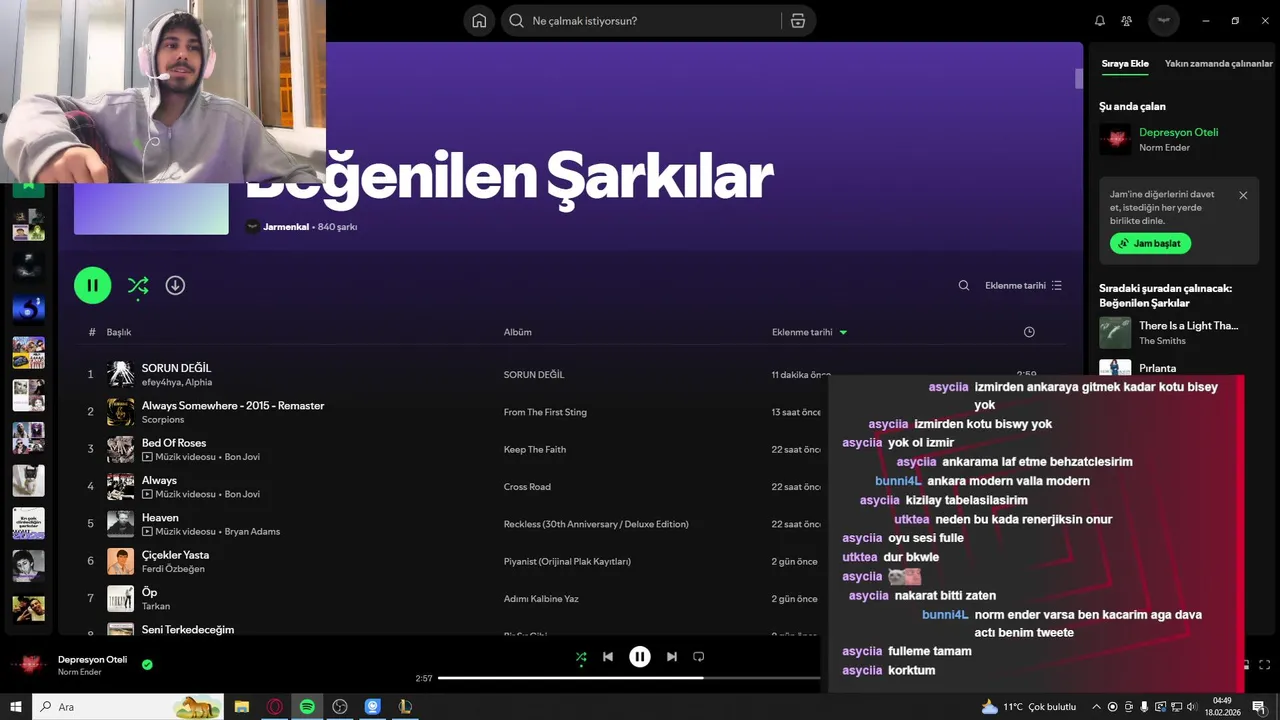
Task: Open Norm Ender artist link in player bar
Action: click(x=78, y=672)
